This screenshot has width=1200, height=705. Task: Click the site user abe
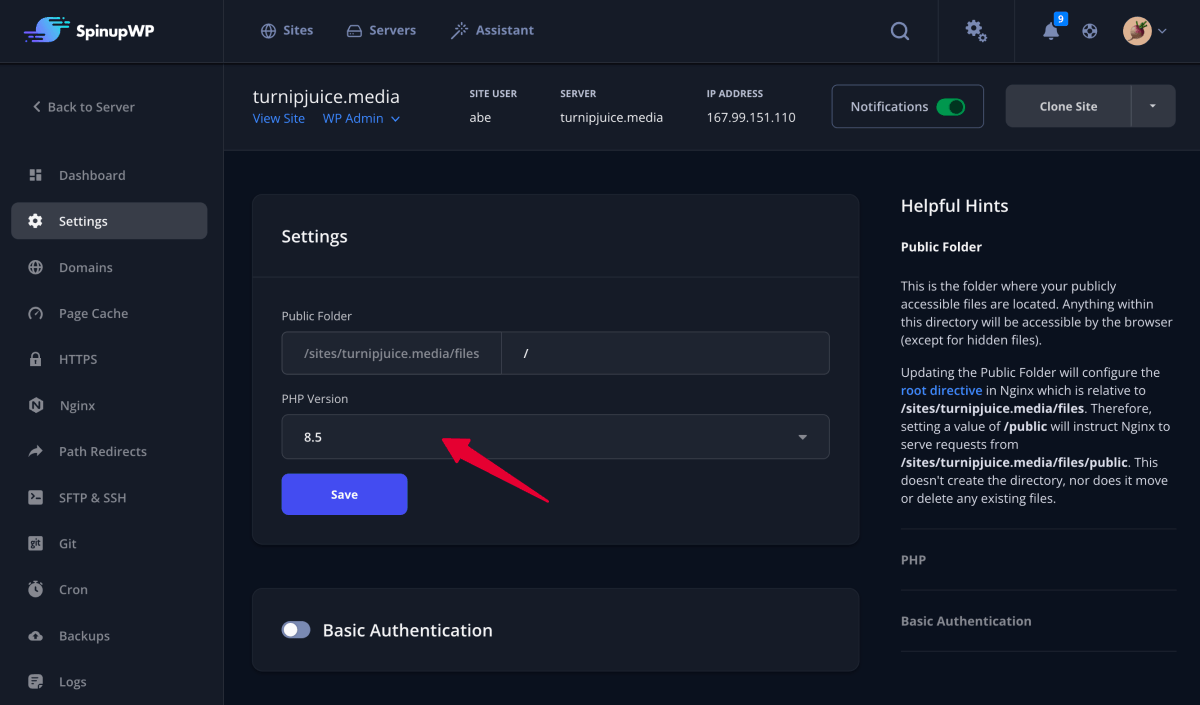480,117
